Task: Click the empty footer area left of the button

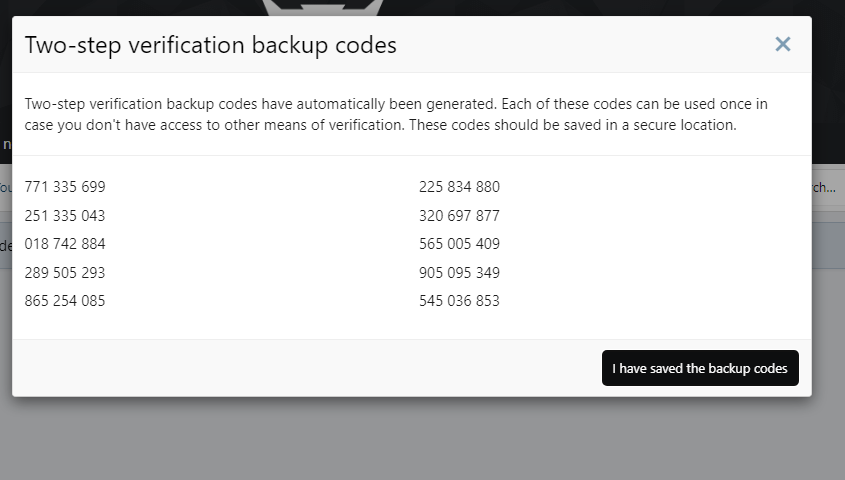Action: point(307,368)
